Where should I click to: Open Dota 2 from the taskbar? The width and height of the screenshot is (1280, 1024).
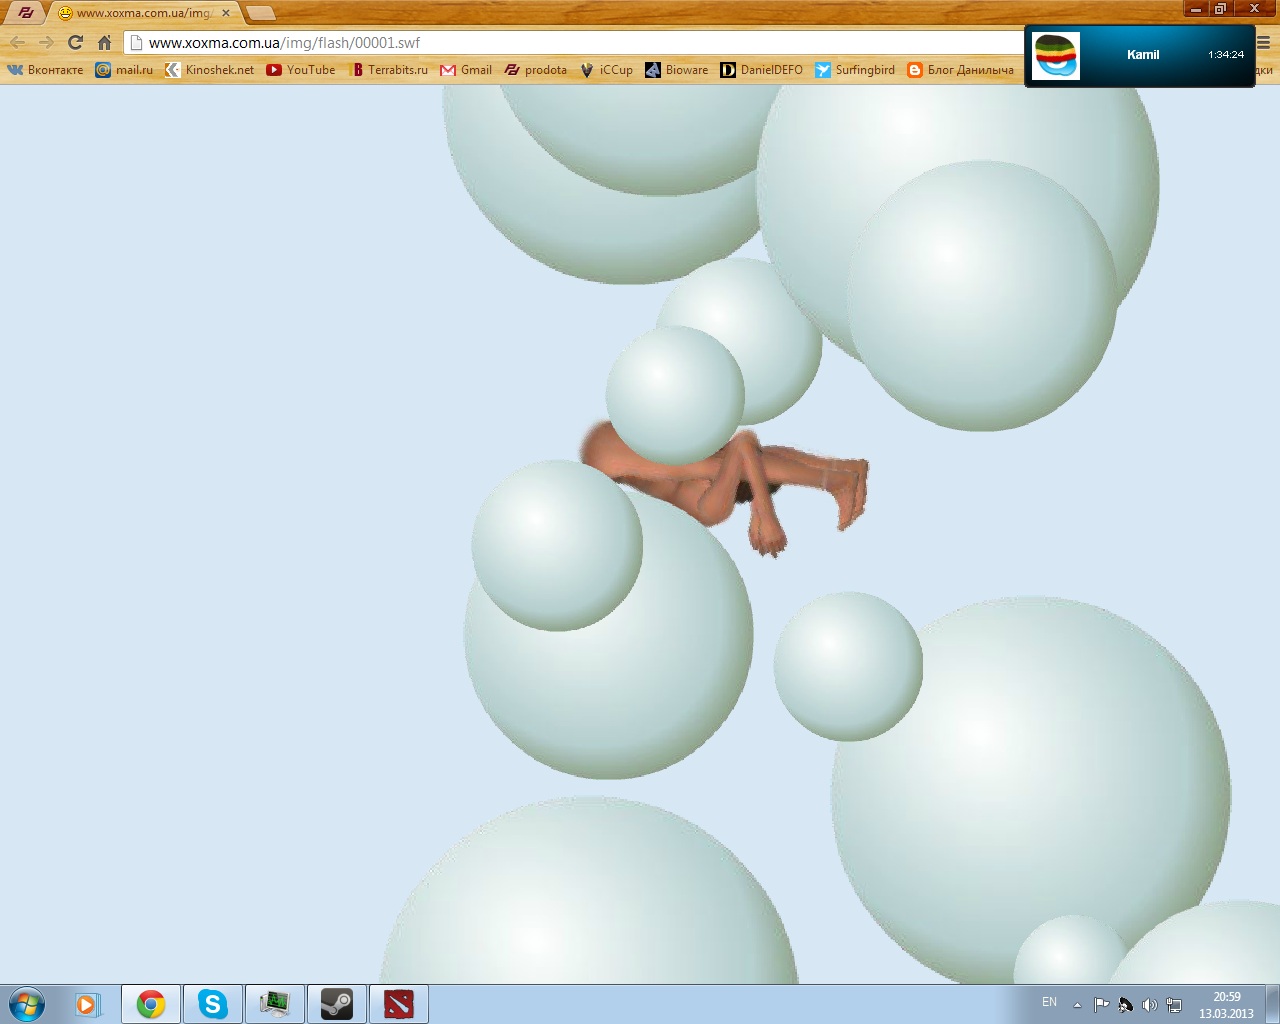(x=398, y=1004)
